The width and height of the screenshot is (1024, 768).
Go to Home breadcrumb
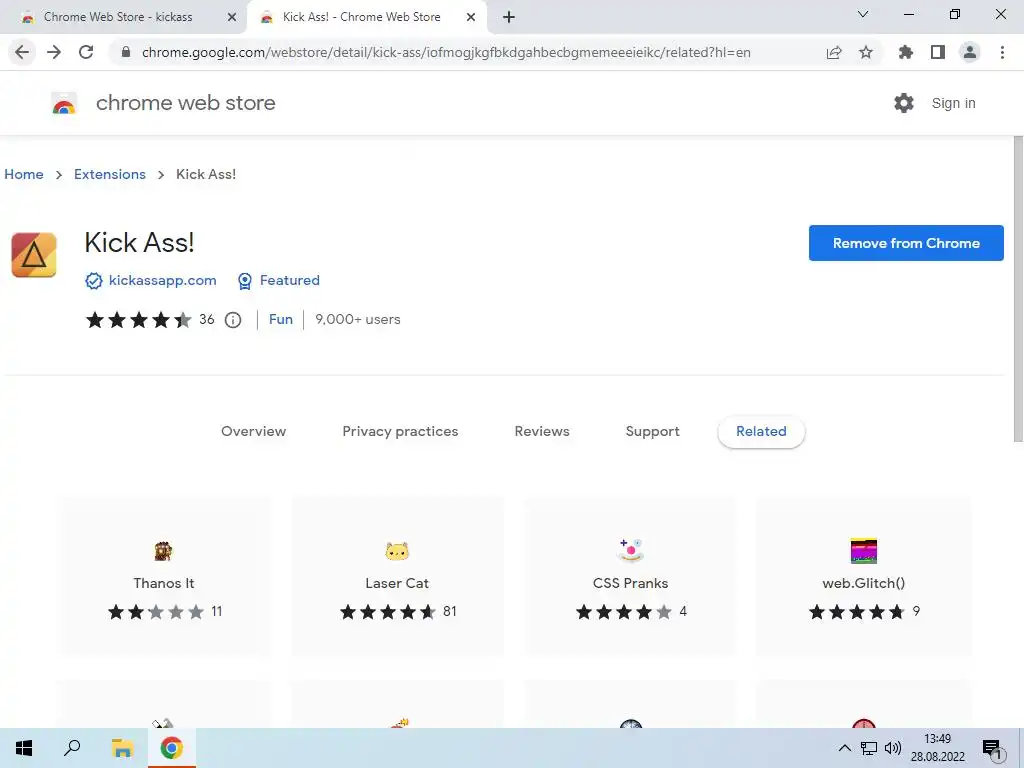24,174
